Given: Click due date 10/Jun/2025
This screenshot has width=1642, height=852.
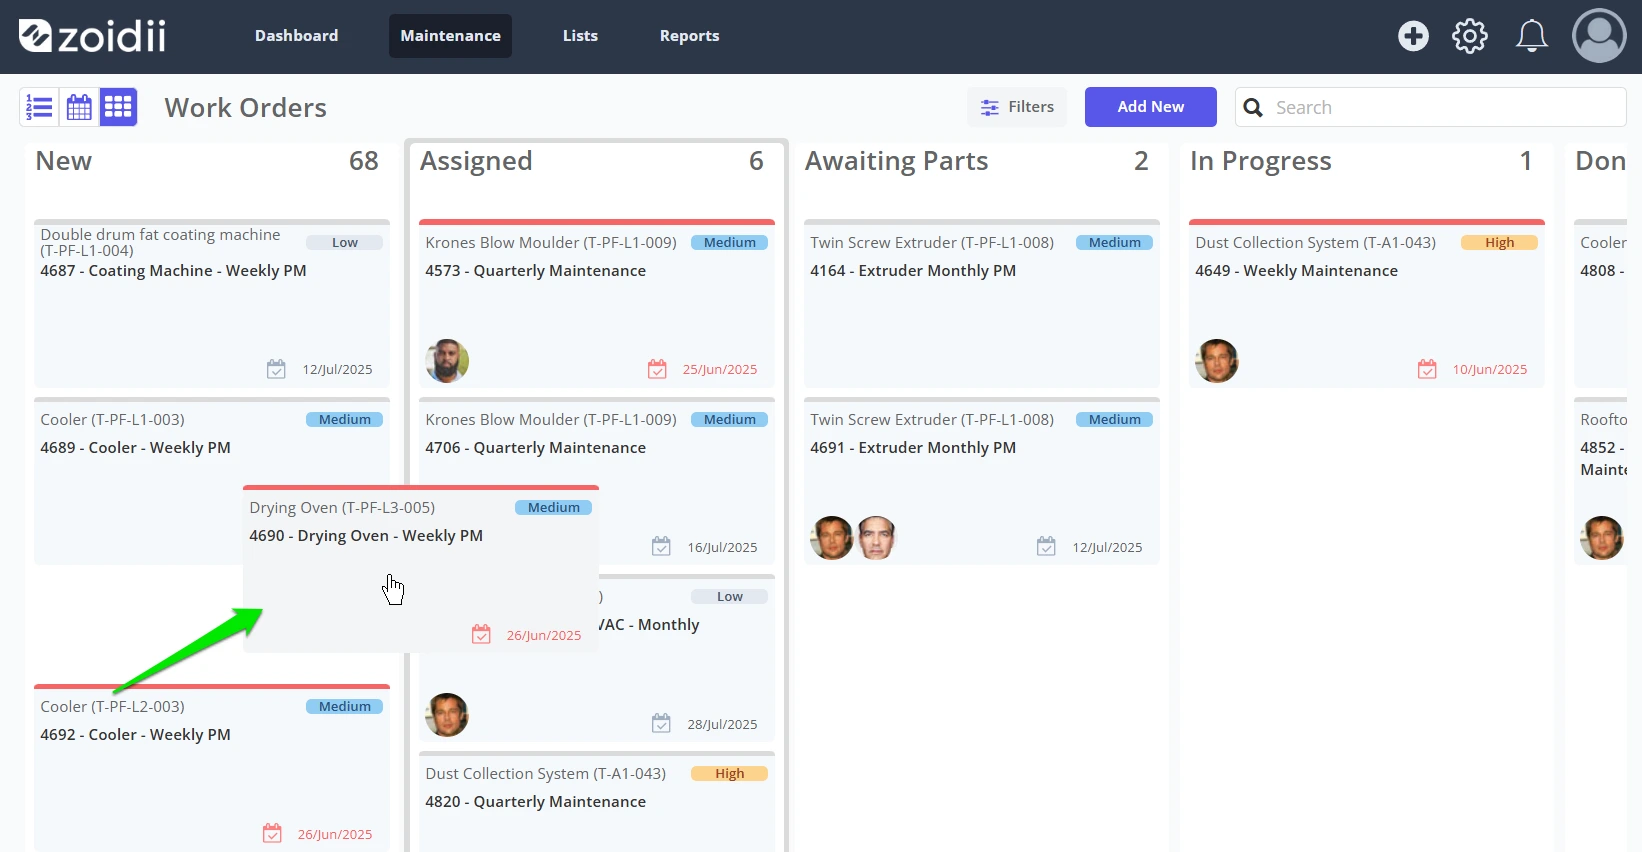Looking at the screenshot, I should point(1489,370).
